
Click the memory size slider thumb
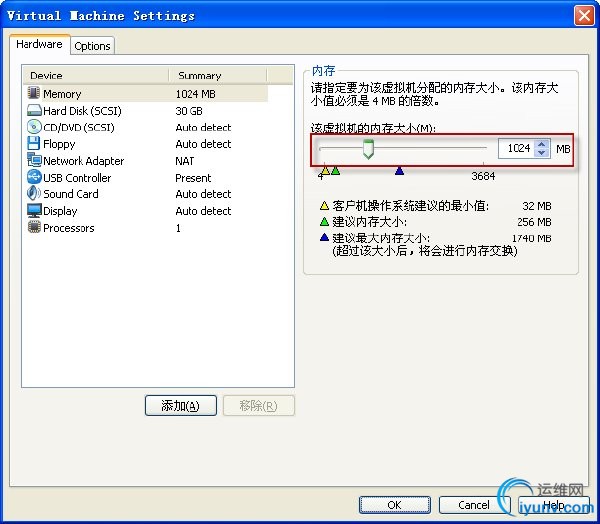tap(368, 149)
